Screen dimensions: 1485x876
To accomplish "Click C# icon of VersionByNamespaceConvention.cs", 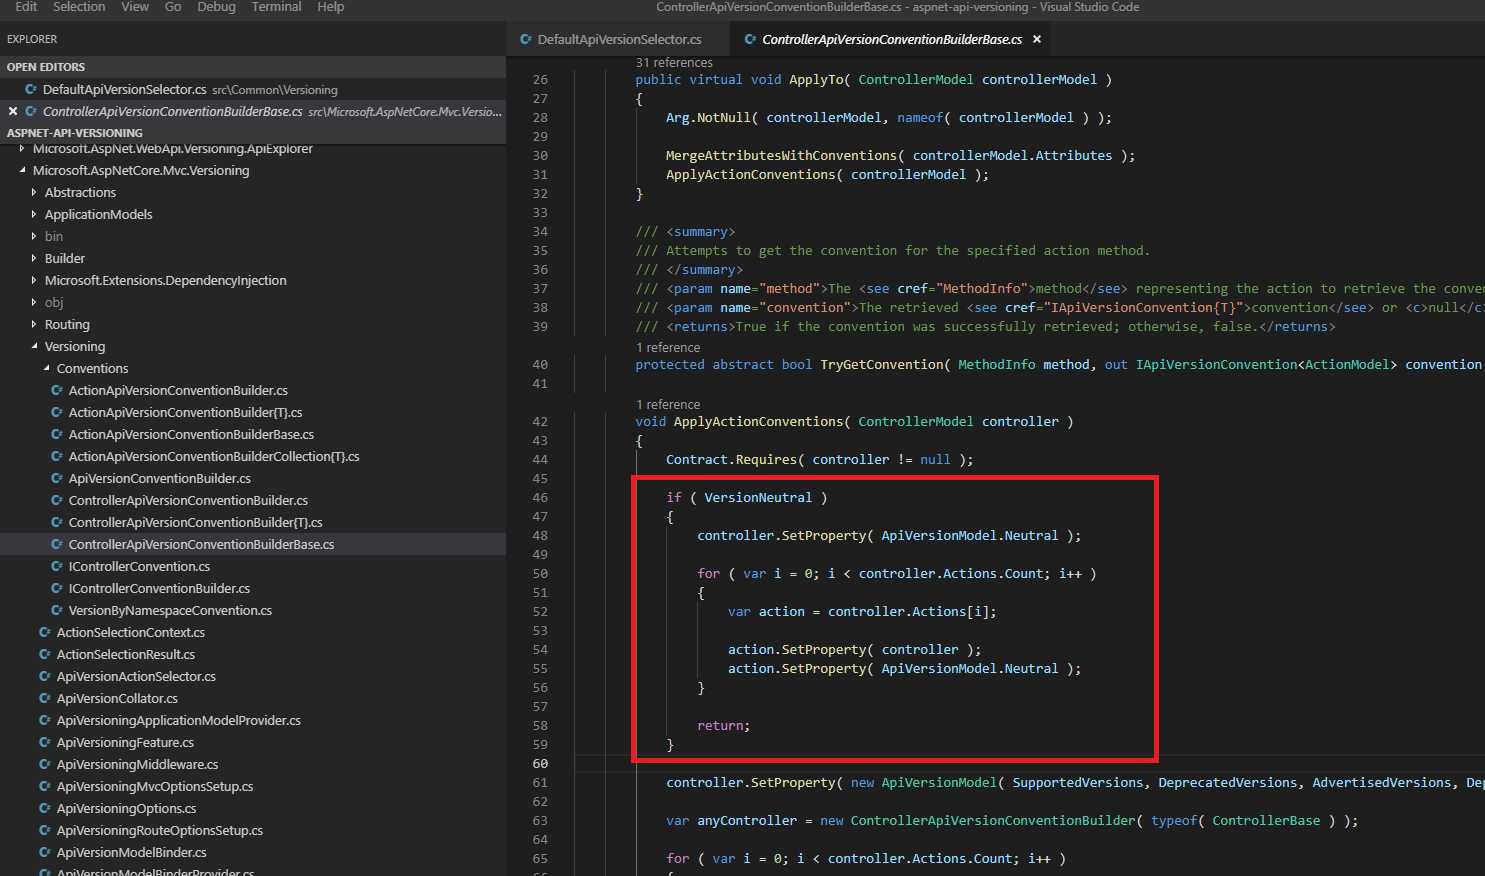I will 57,610.
